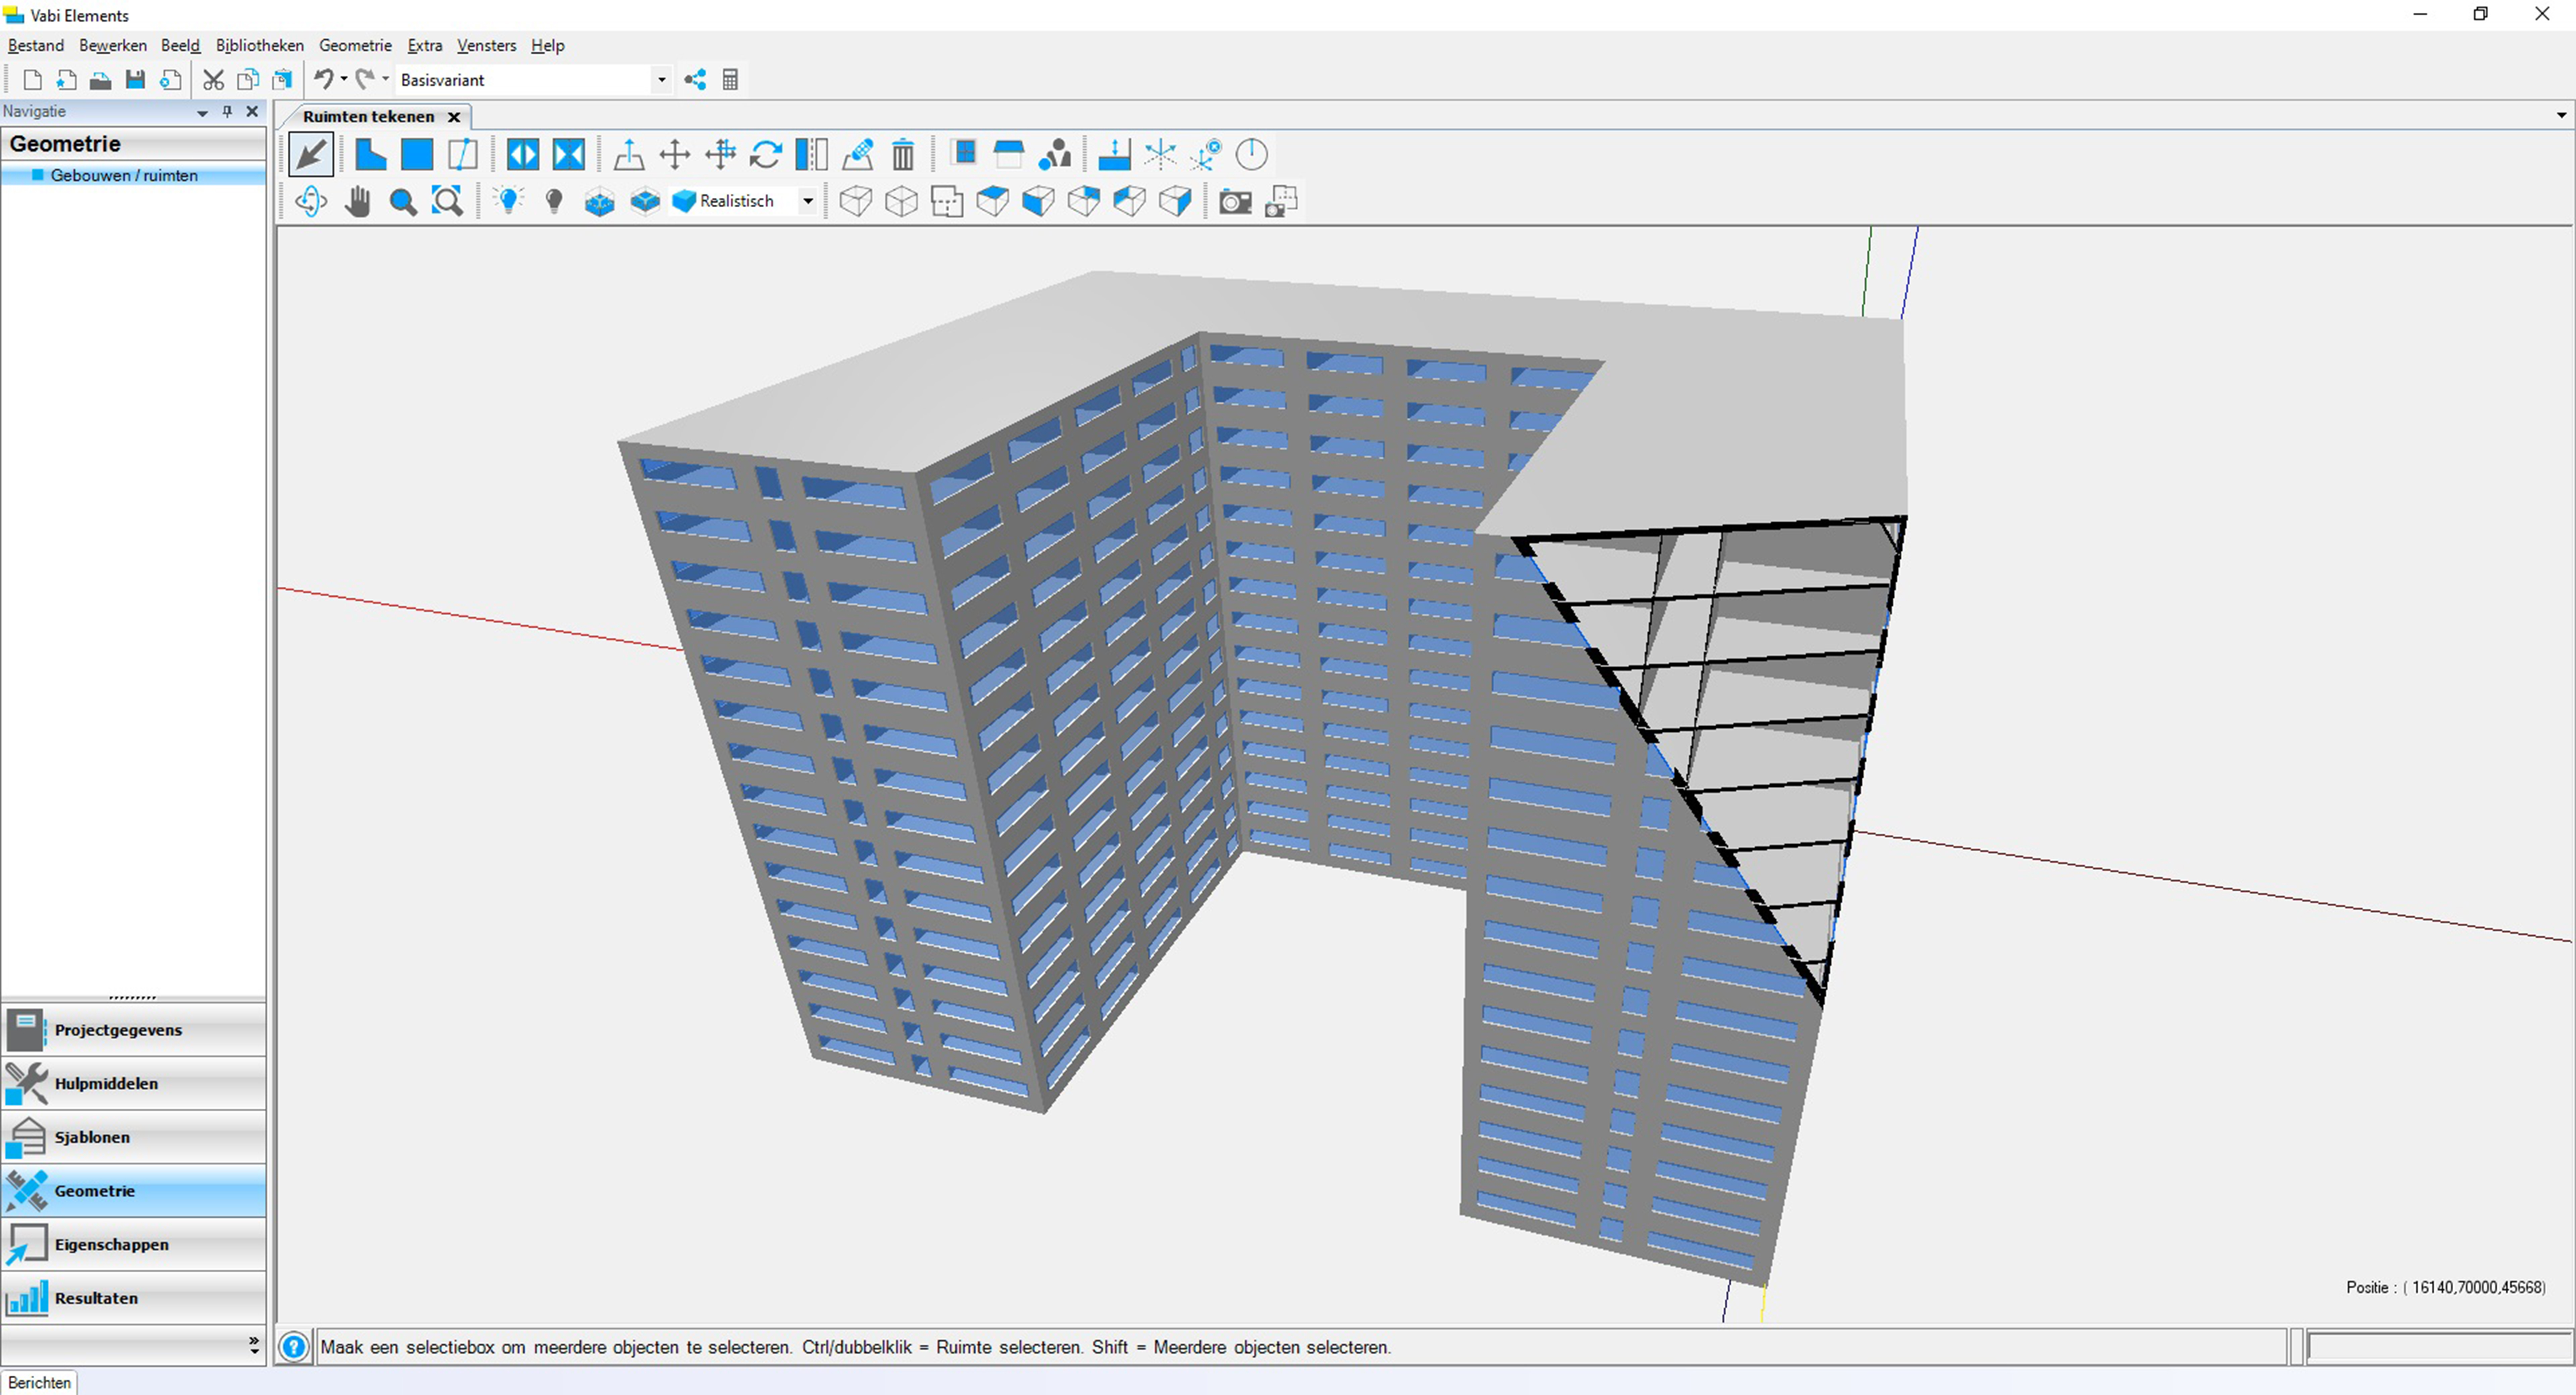Open the redo history dropdown arrow

pos(386,80)
